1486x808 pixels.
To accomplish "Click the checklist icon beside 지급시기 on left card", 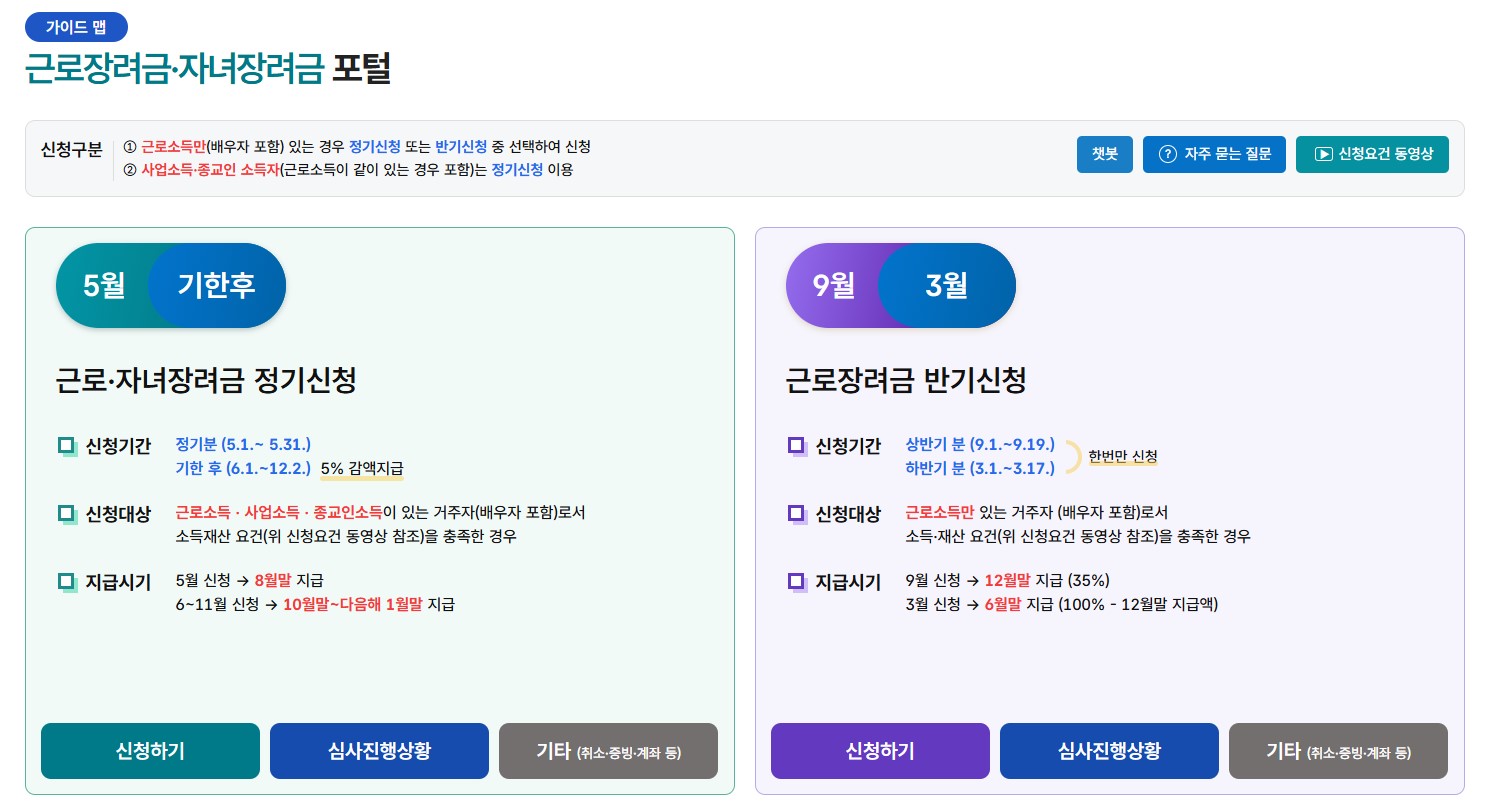I will 67,582.
